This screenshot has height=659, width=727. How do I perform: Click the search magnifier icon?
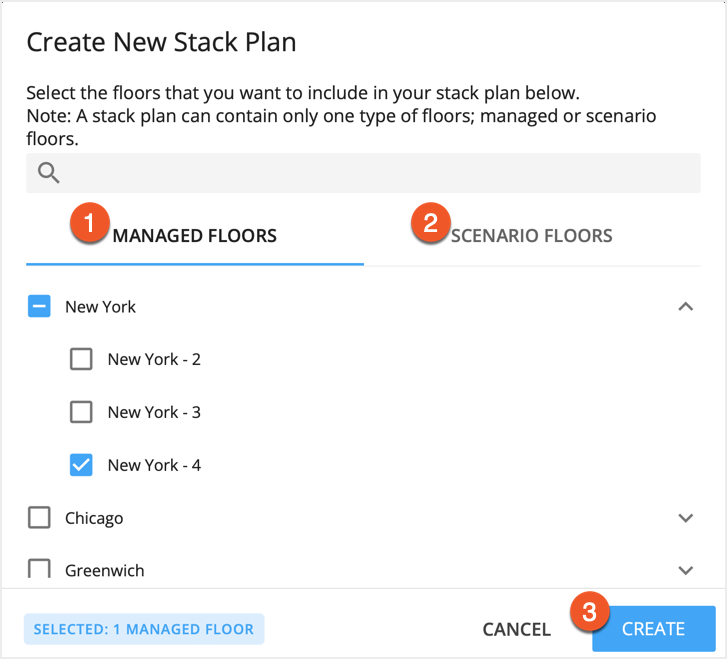(49, 173)
